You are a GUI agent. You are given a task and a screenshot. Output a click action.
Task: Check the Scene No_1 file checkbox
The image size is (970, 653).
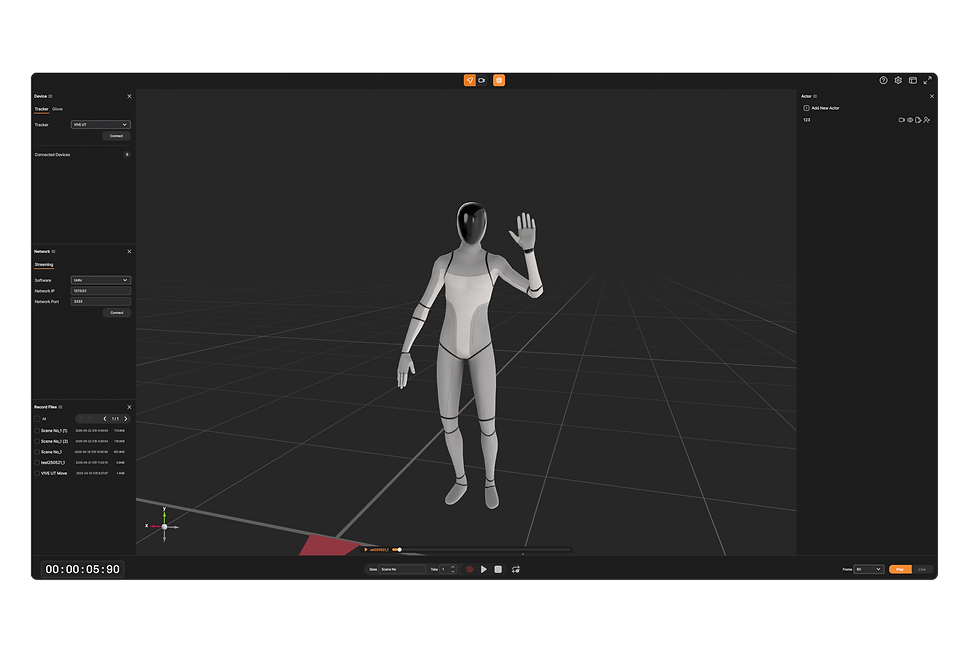tap(37, 452)
